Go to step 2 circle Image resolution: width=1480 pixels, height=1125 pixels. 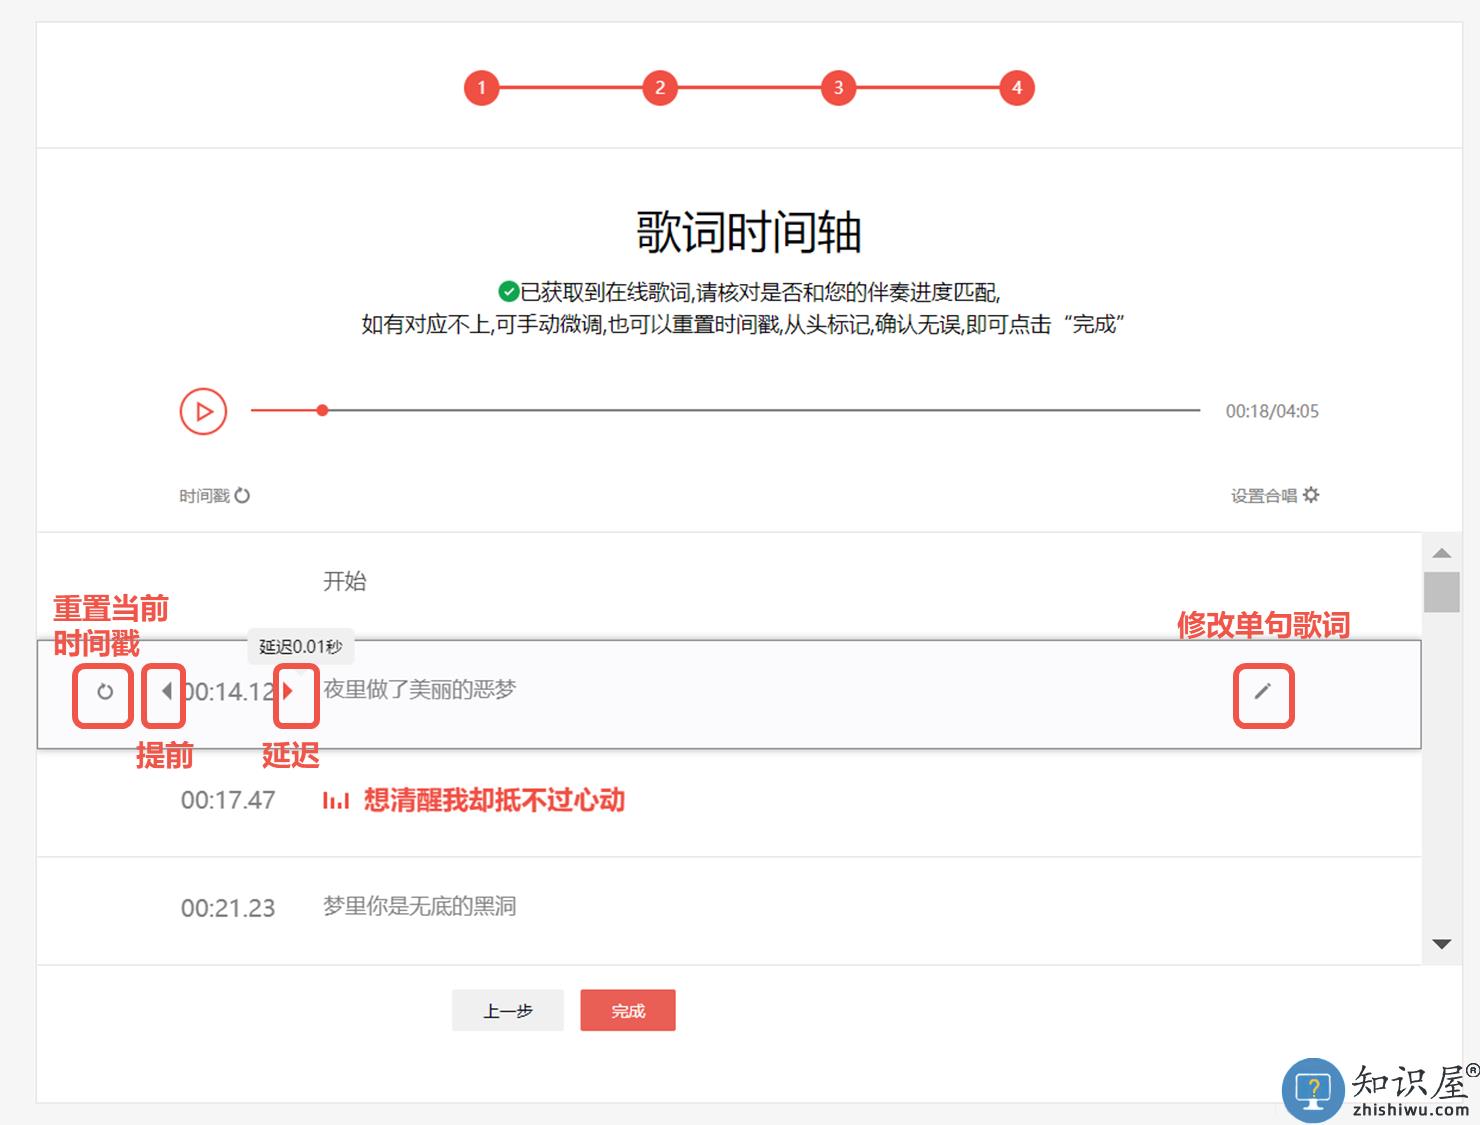point(660,88)
